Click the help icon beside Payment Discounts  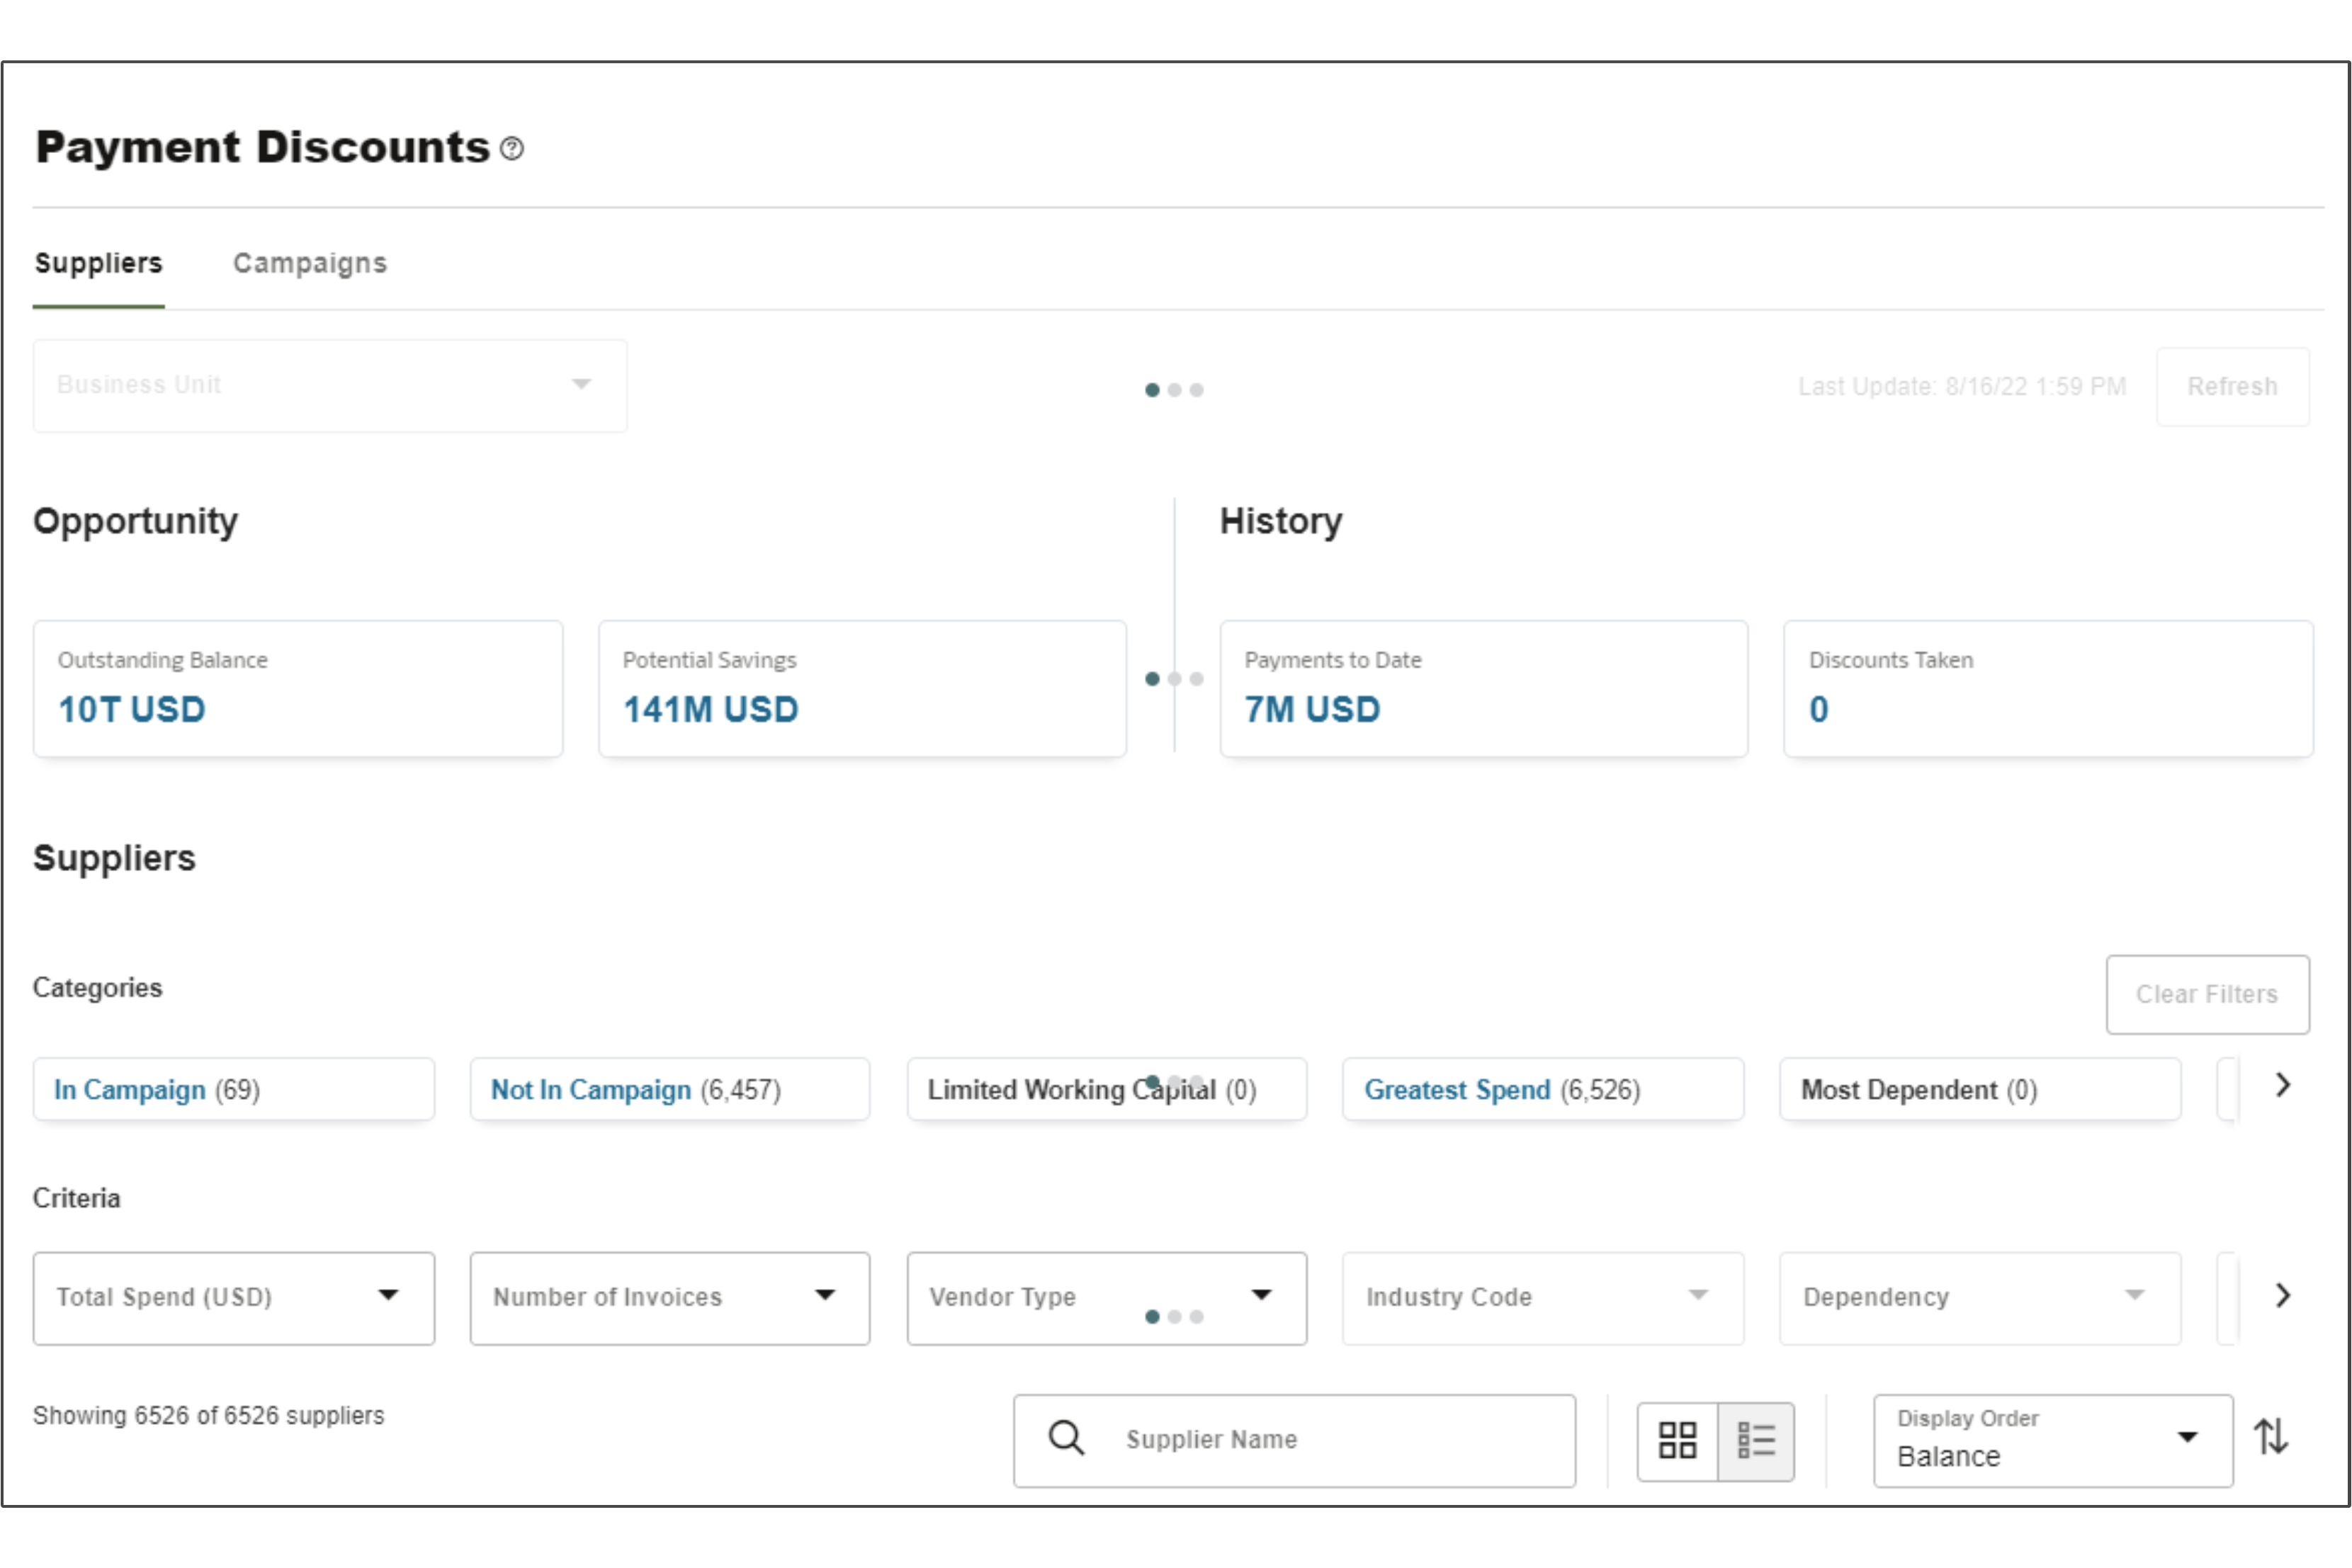point(512,149)
